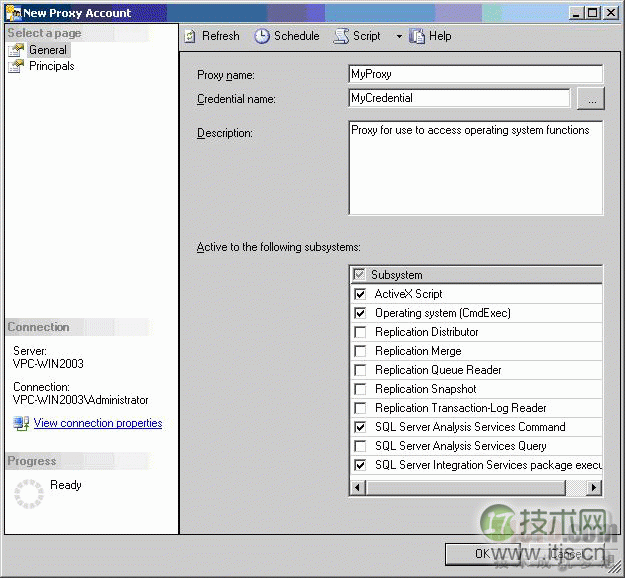Check Replication Transaction-Log Reader subsystem
This screenshot has width=625, height=578.
click(360, 408)
